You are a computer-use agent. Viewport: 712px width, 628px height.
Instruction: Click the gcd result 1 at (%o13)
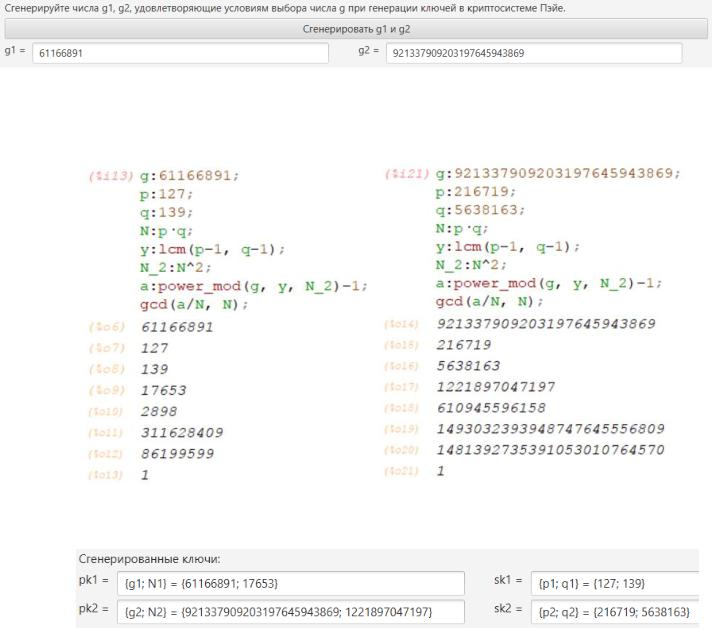[145, 475]
